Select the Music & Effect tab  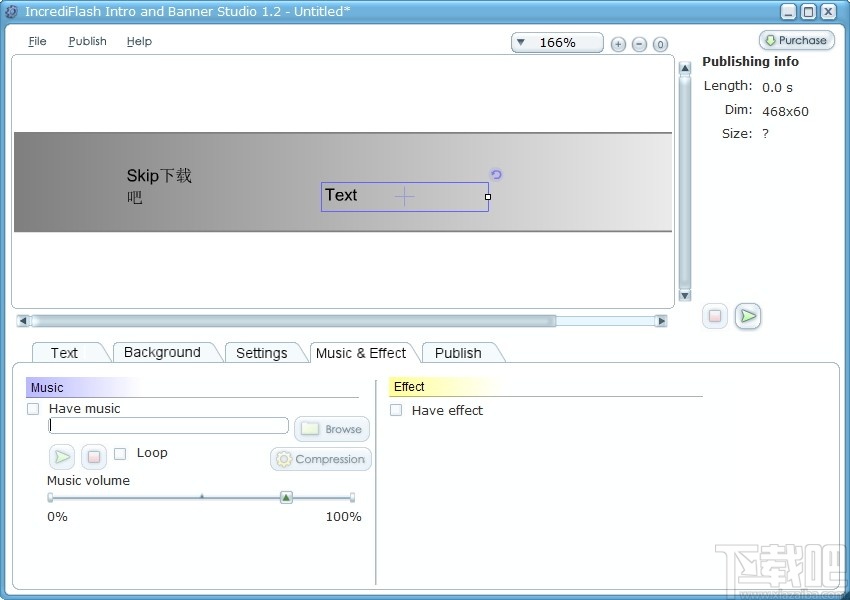360,353
